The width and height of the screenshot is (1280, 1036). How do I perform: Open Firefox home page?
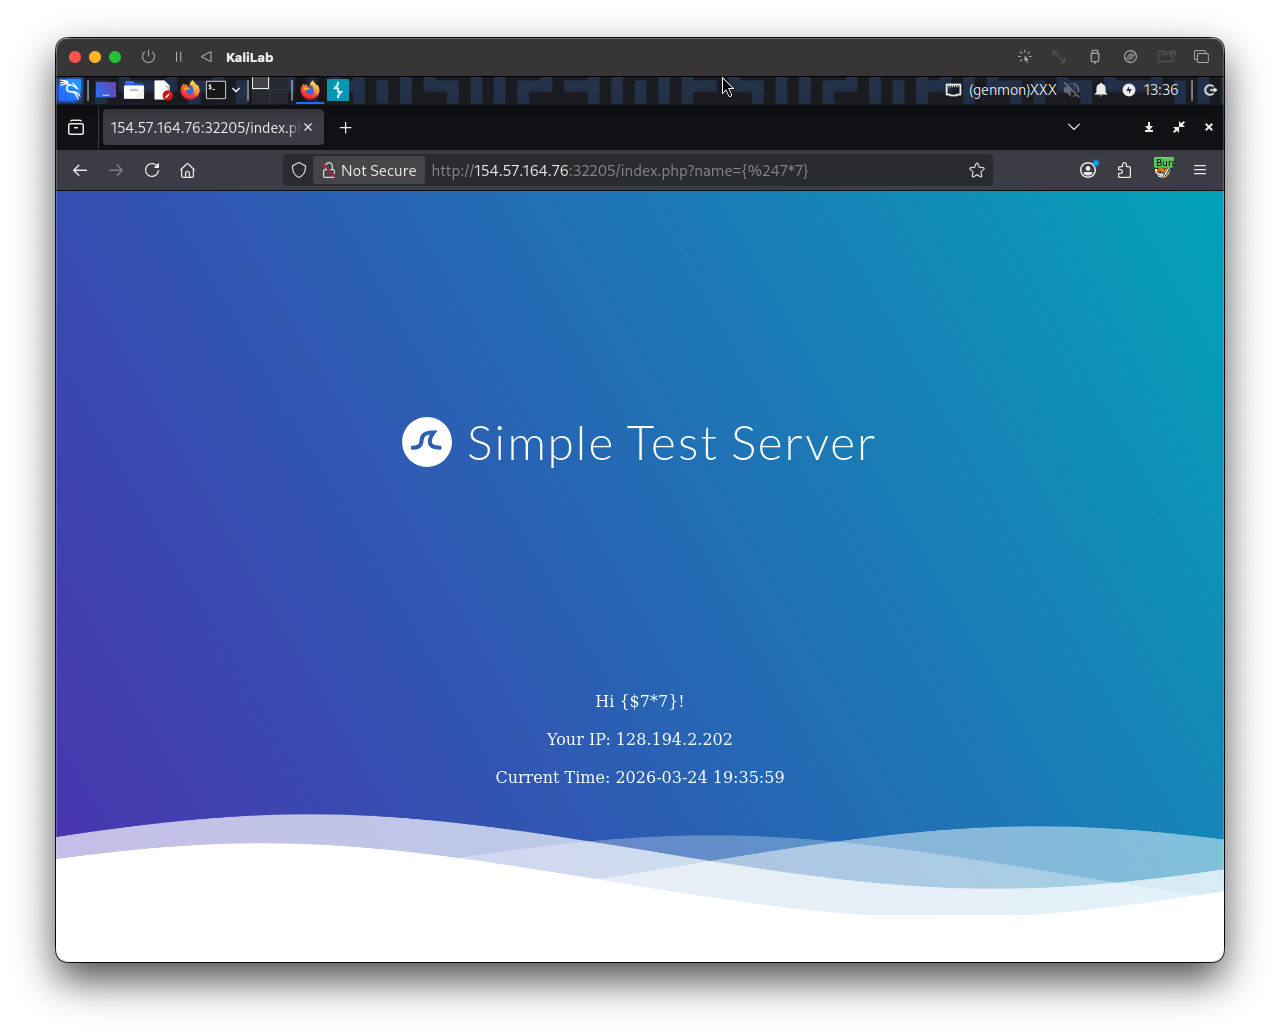(187, 170)
